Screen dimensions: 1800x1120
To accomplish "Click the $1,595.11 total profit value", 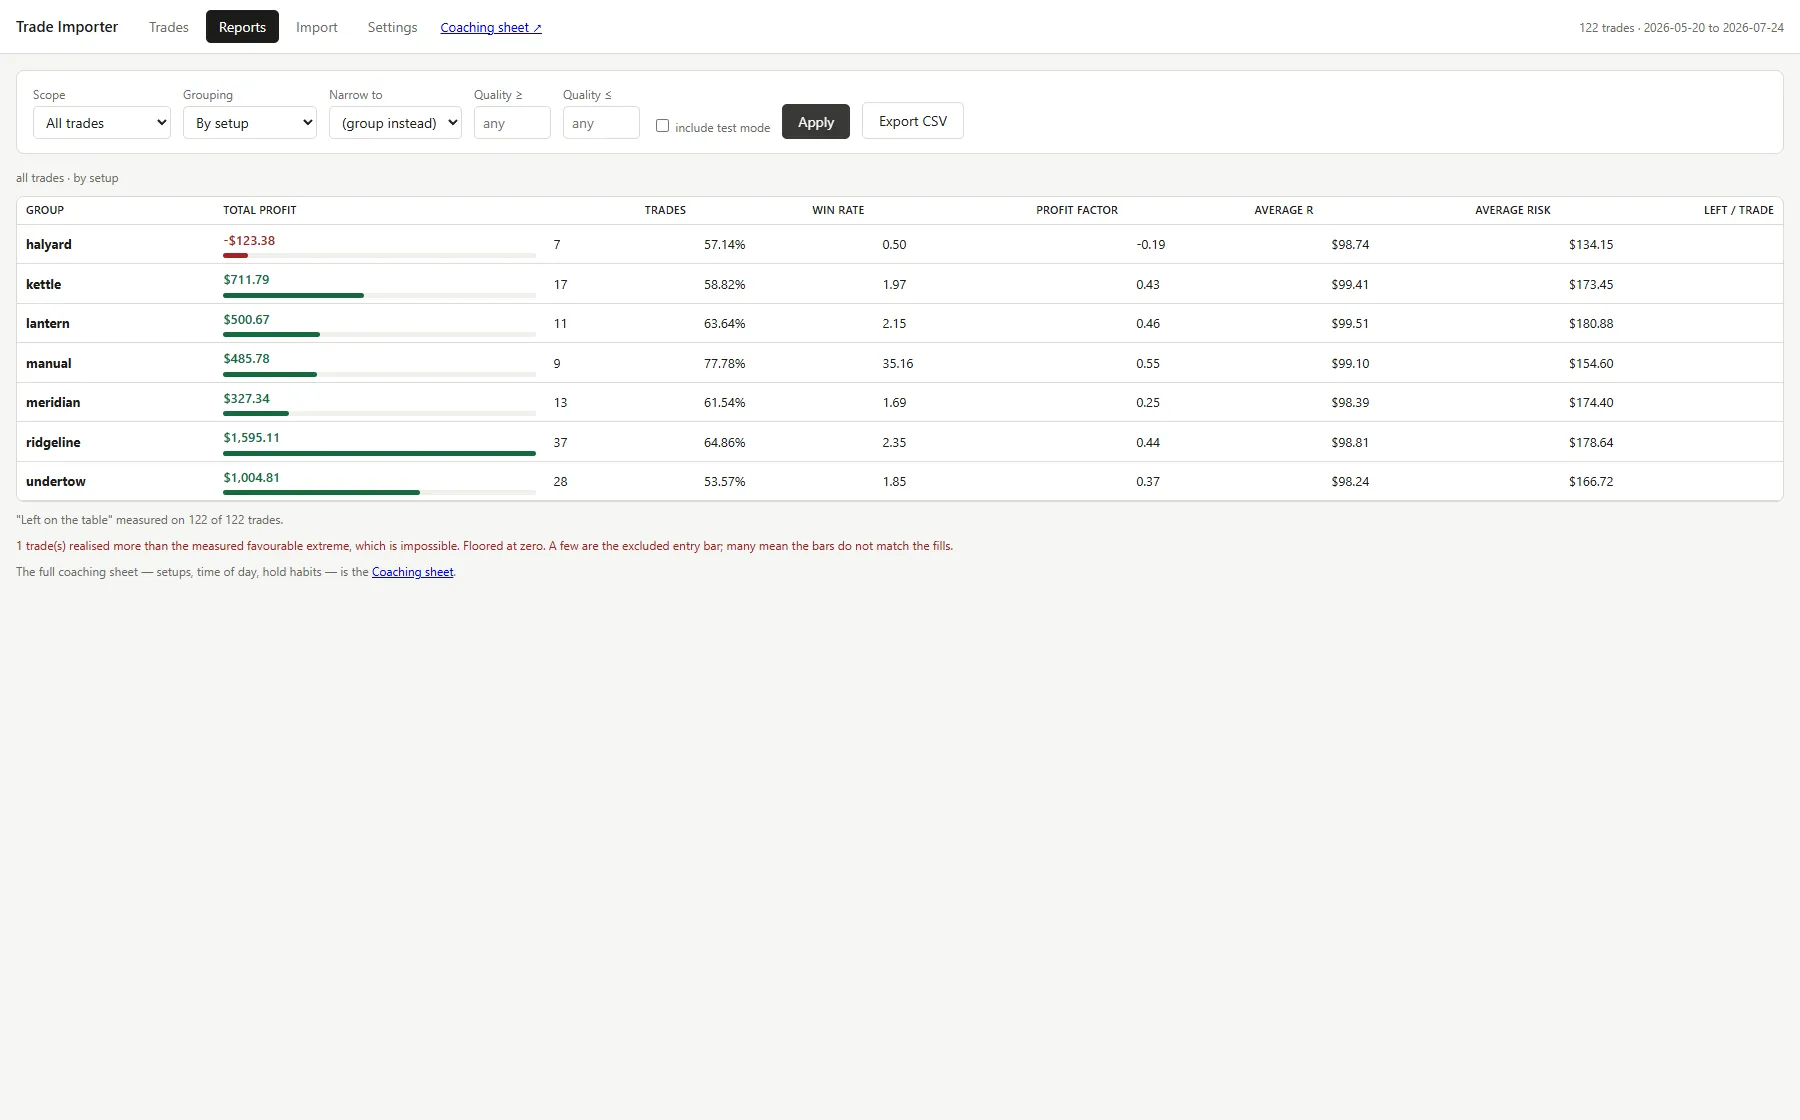I will pos(252,437).
